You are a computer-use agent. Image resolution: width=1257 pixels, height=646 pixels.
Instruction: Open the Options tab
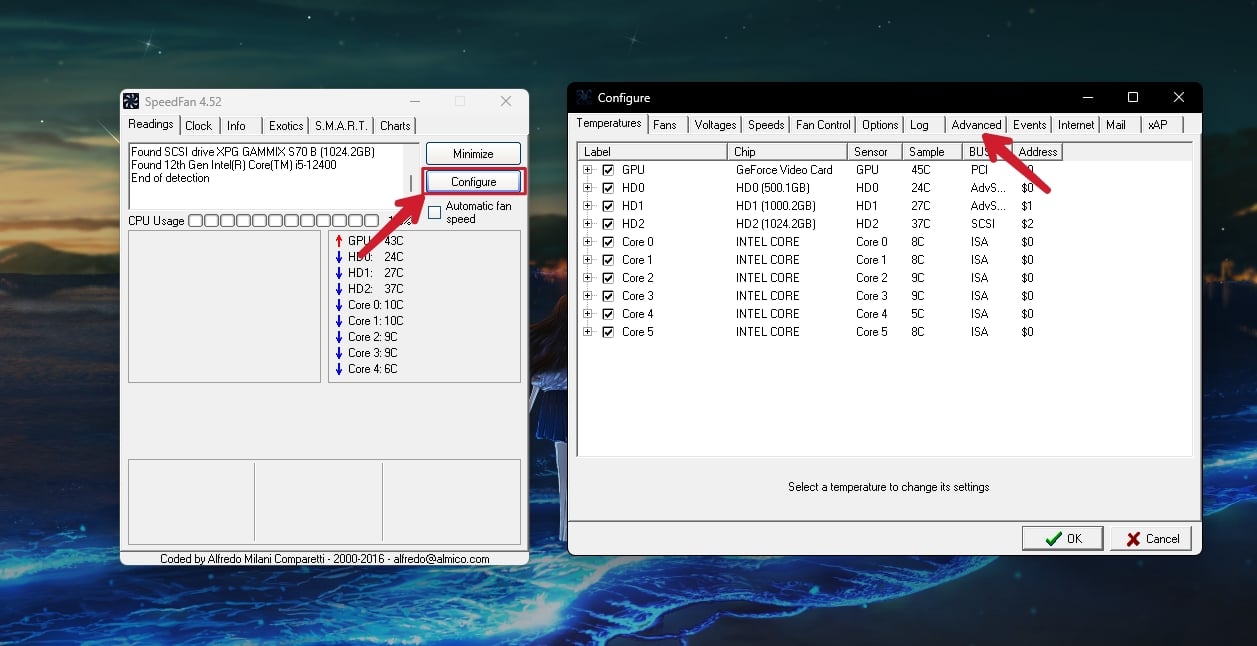pos(880,125)
